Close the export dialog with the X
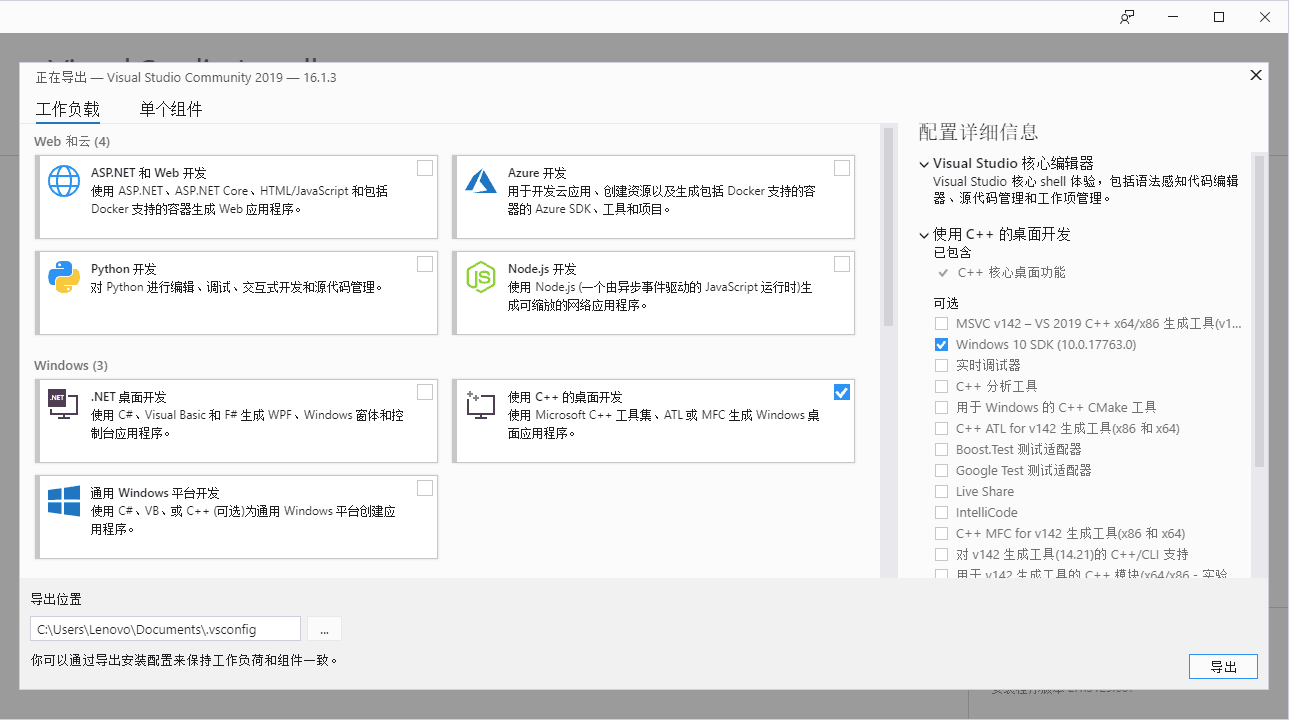The image size is (1290, 720). click(x=1256, y=75)
